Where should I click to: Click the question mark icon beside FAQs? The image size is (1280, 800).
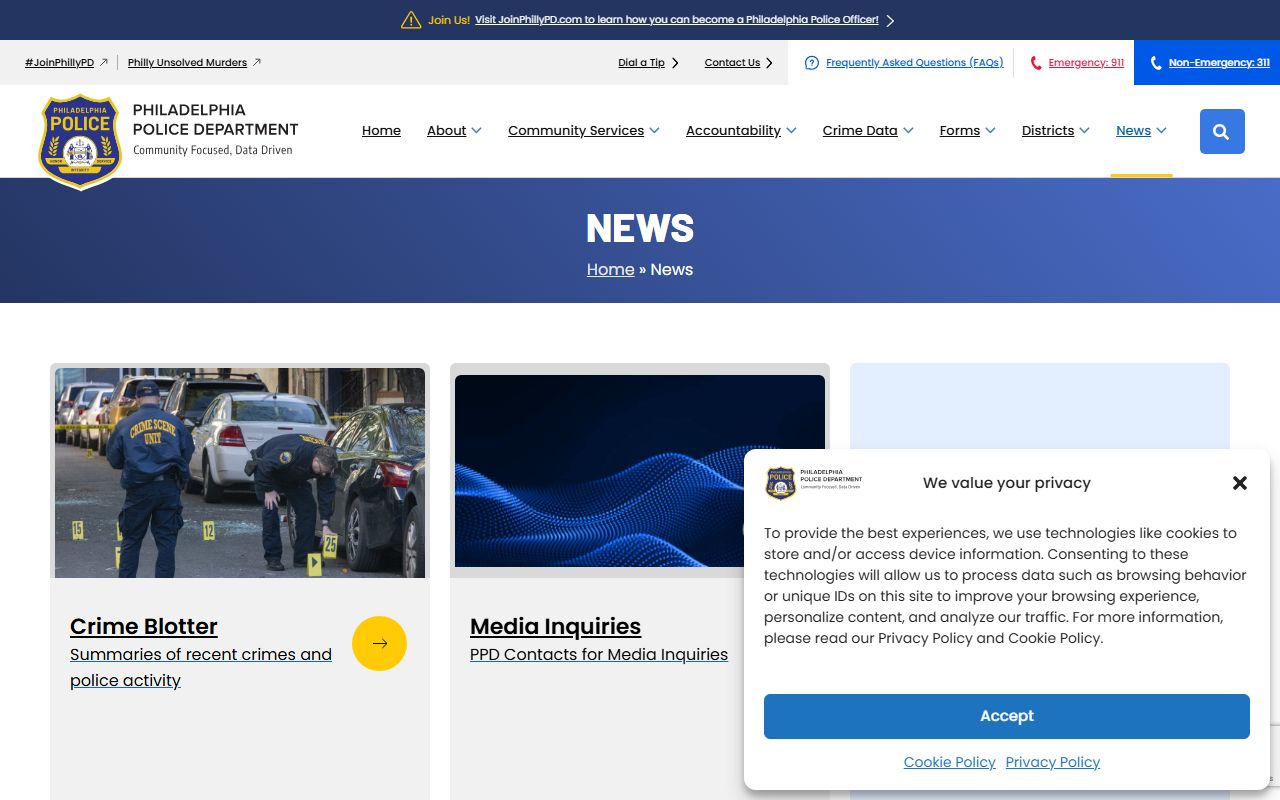(x=812, y=63)
